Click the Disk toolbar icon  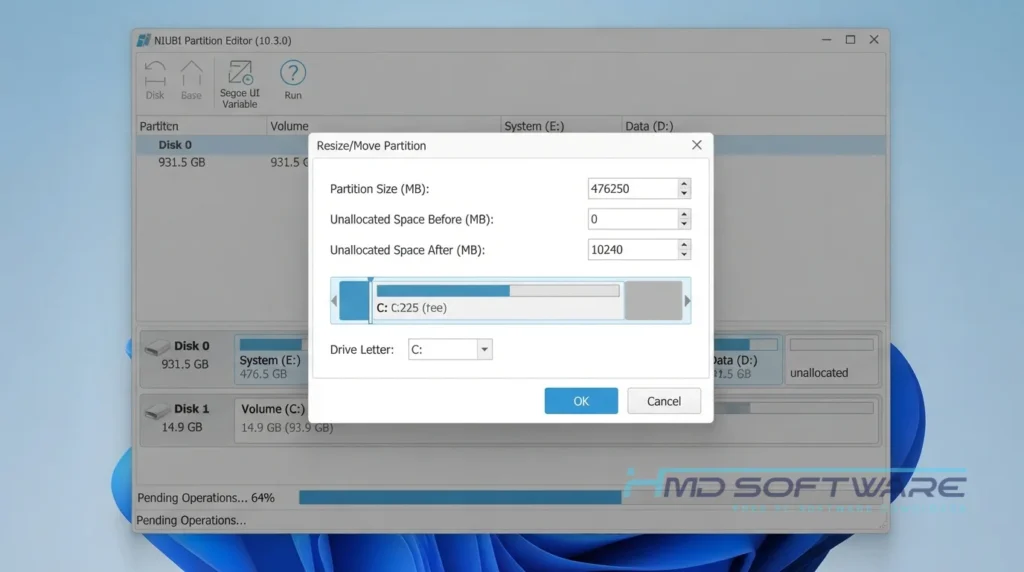coord(155,80)
